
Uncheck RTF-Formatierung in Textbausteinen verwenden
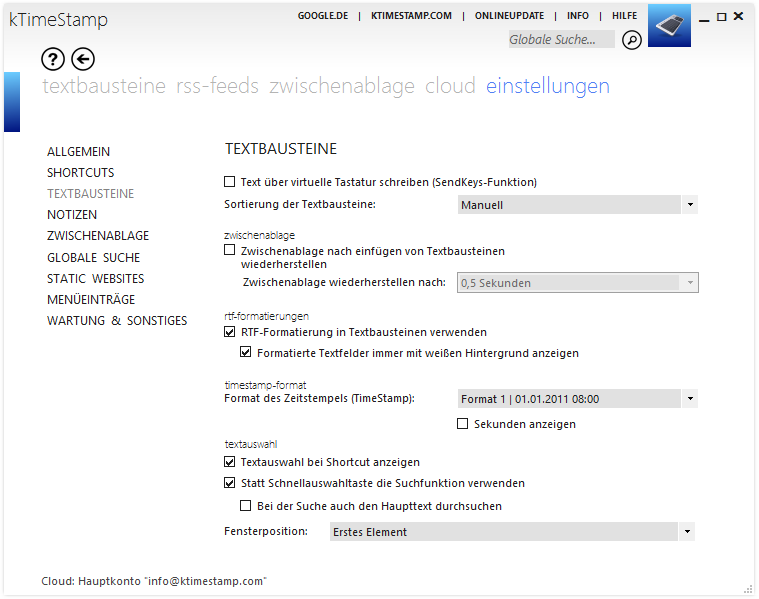(229, 332)
